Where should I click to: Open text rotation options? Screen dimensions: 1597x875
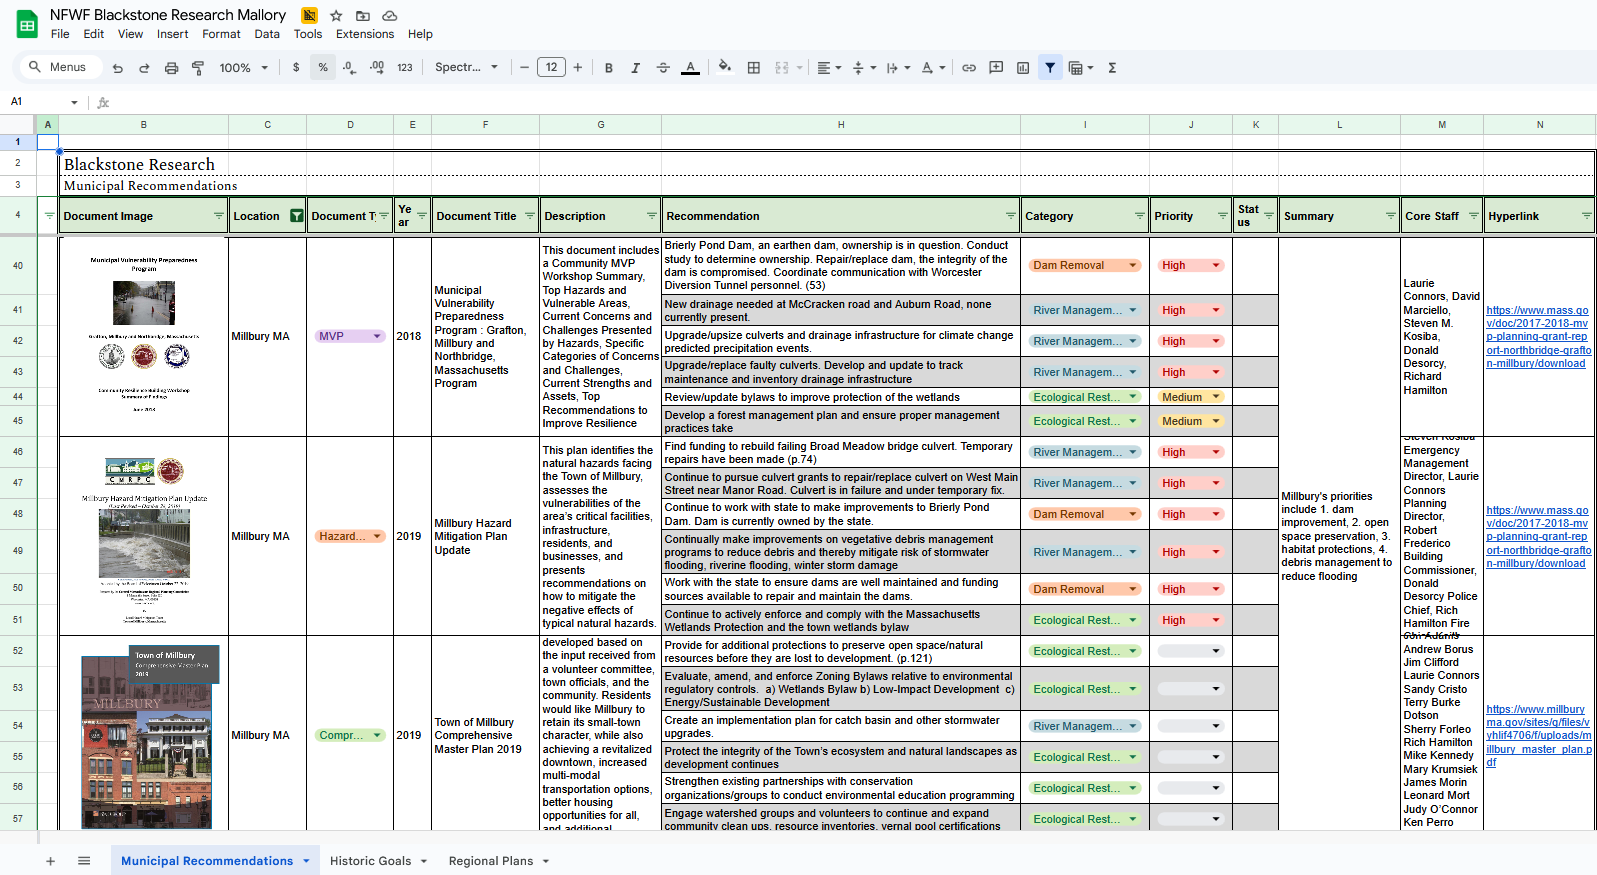(933, 68)
